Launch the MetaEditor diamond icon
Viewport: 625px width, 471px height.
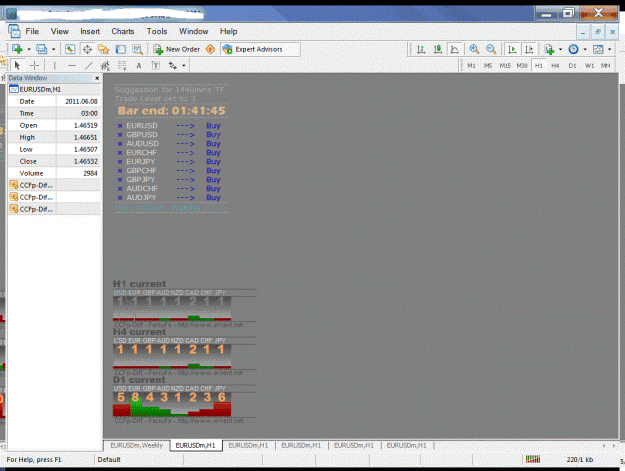pyautogui.click(x=210, y=49)
